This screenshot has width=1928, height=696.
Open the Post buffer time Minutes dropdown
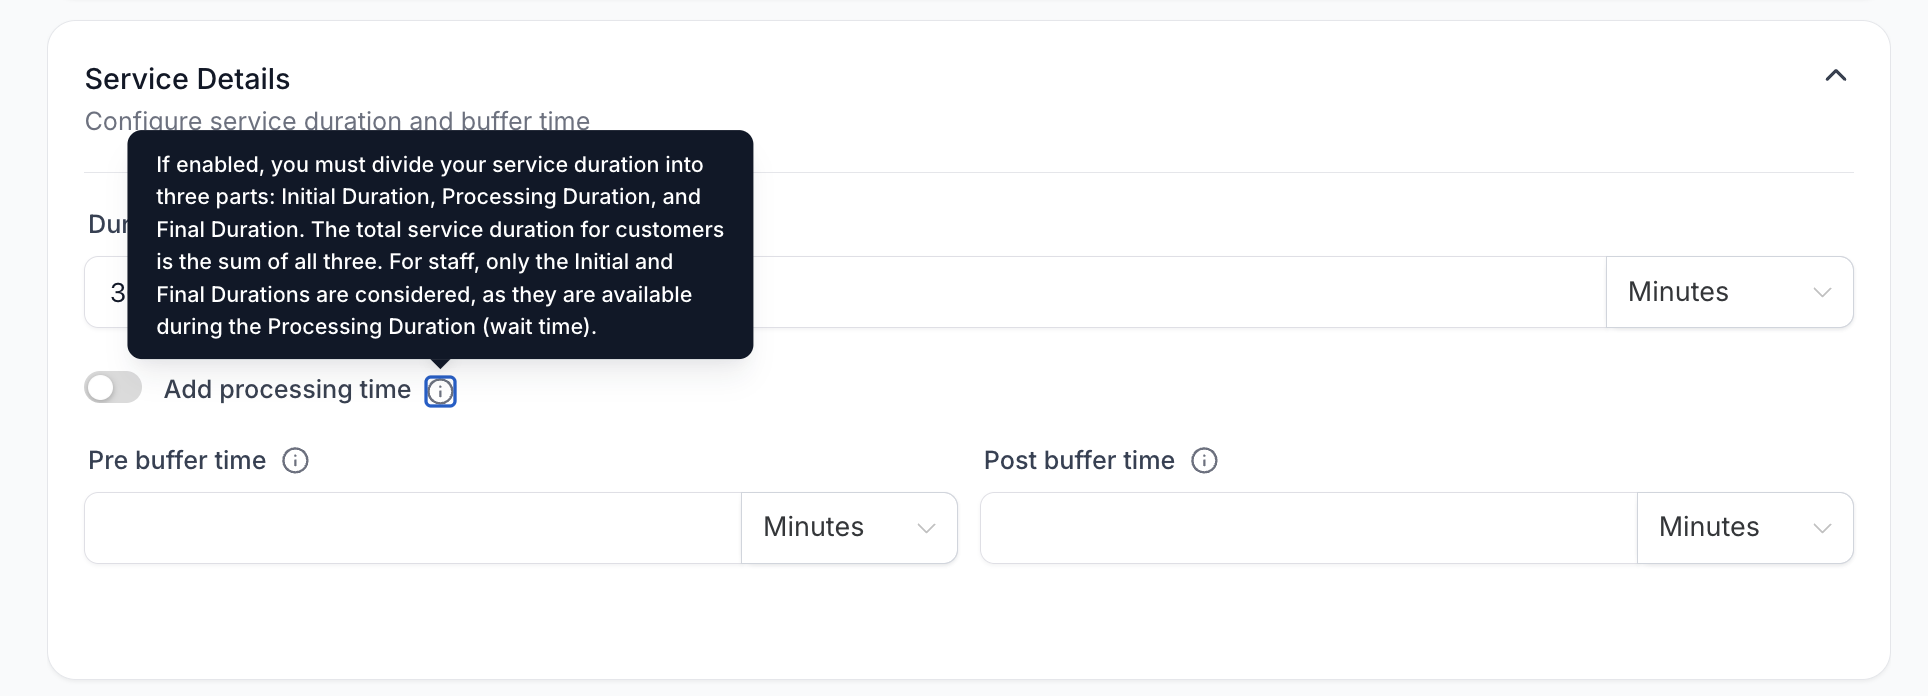click(1745, 527)
